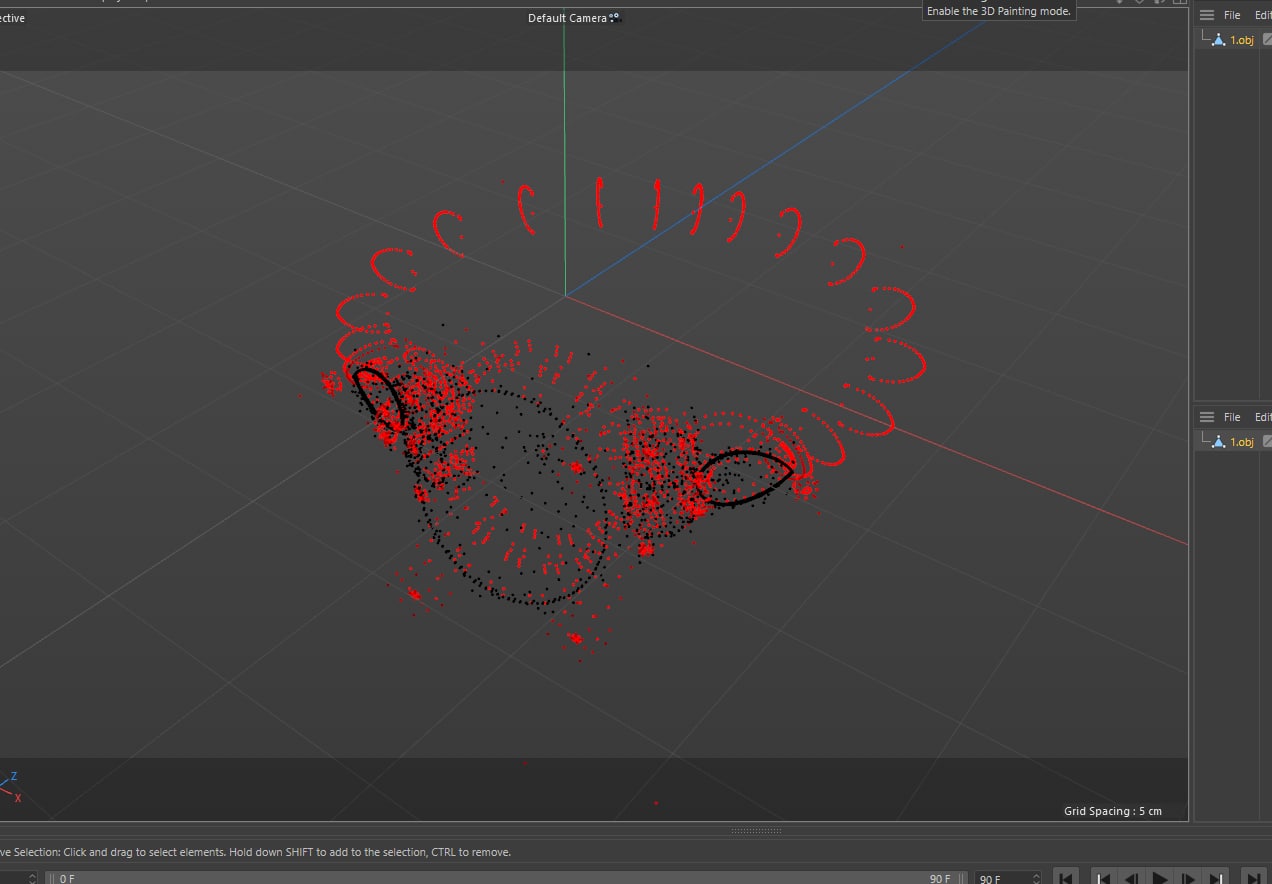
Task: Jump to the next keyframe
Action: click(1216, 878)
